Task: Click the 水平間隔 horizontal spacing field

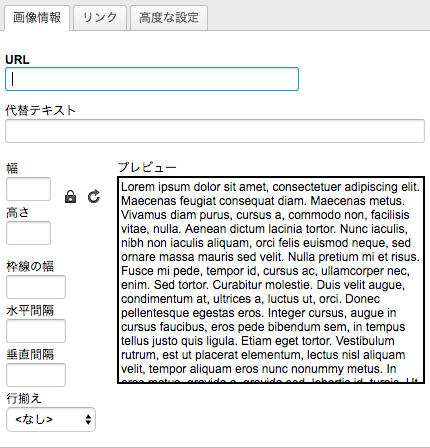Action: click(x=36, y=331)
